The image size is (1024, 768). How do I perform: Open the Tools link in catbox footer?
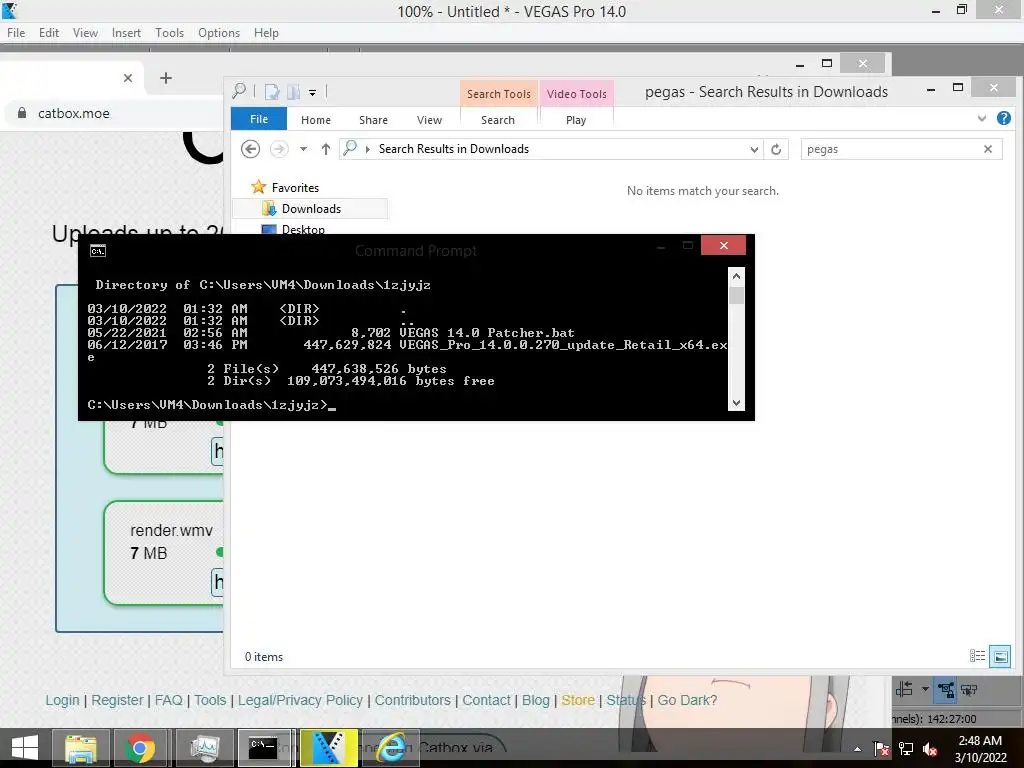point(210,700)
